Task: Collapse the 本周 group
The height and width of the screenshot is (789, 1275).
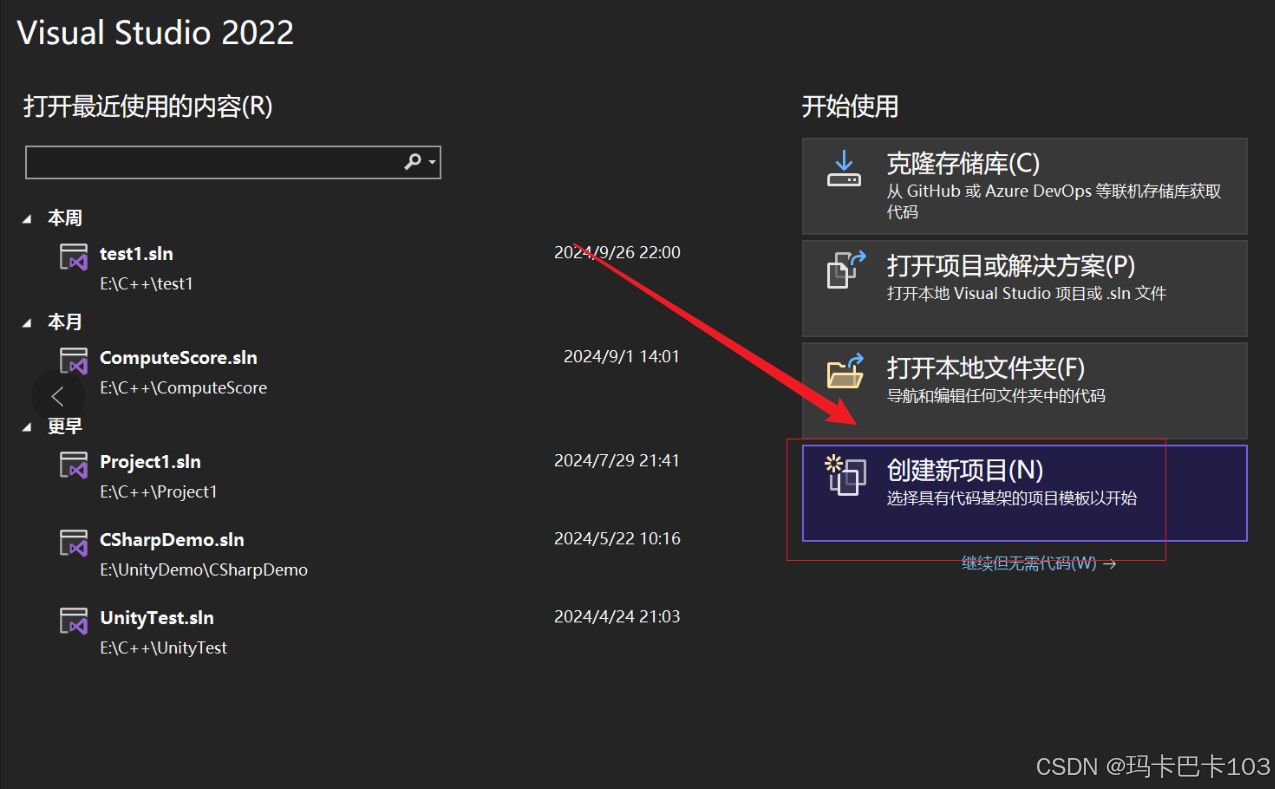Action: click(x=27, y=218)
